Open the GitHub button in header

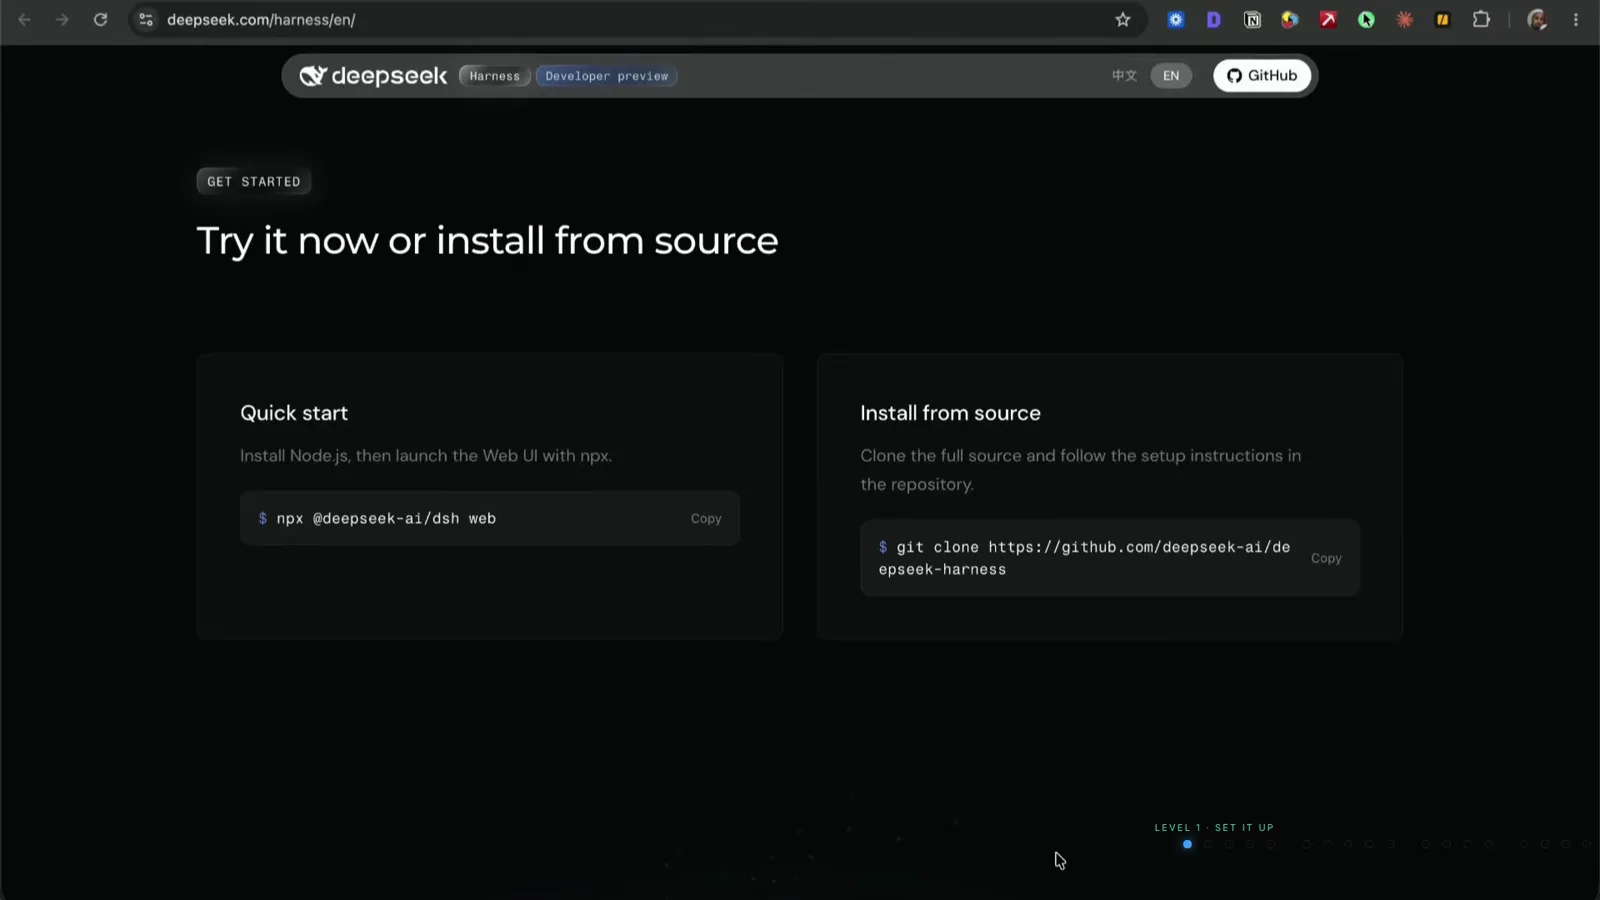coord(1262,76)
